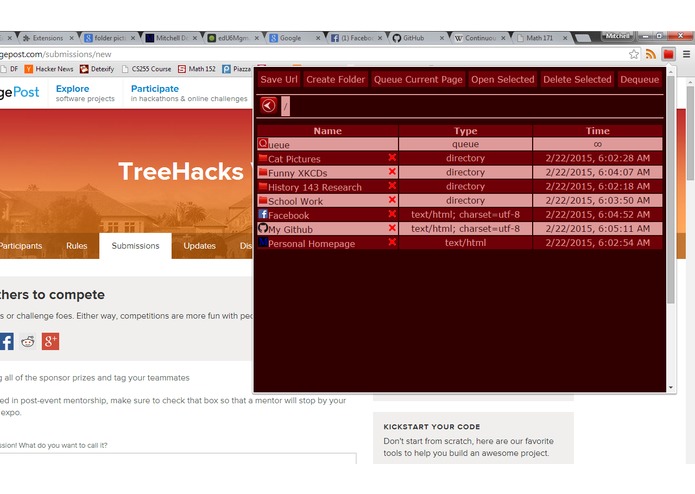695x494 pixels.
Task: Click the popup's vertical scrollbar
Action: click(671, 190)
